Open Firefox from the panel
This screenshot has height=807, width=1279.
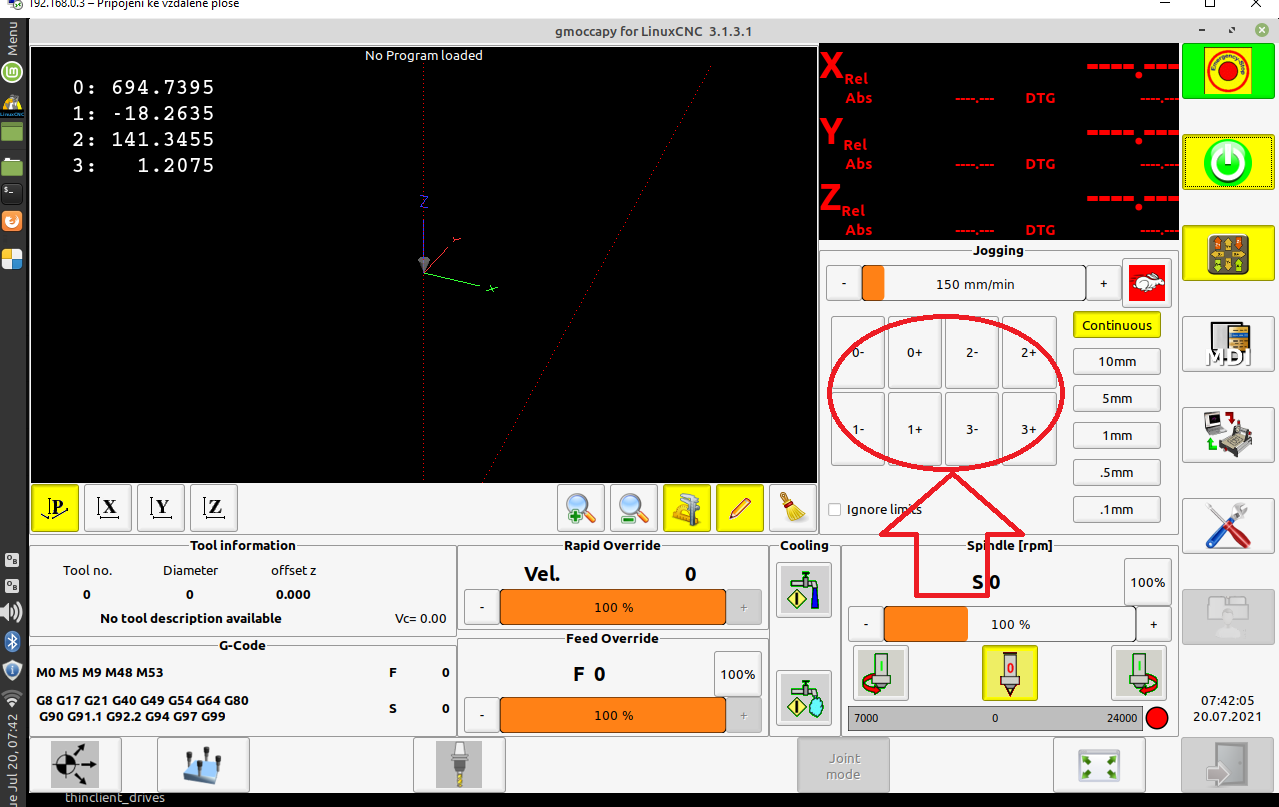(12, 220)
